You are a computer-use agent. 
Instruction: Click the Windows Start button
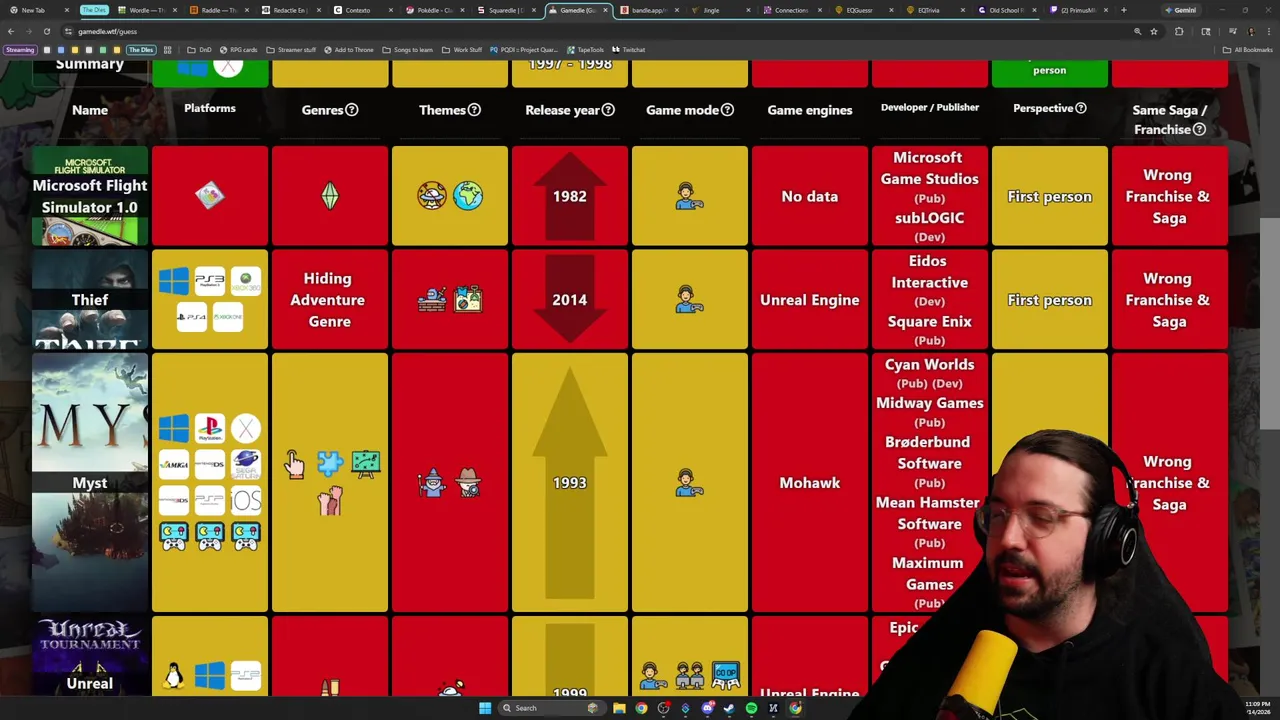click(x=485, y=708)
